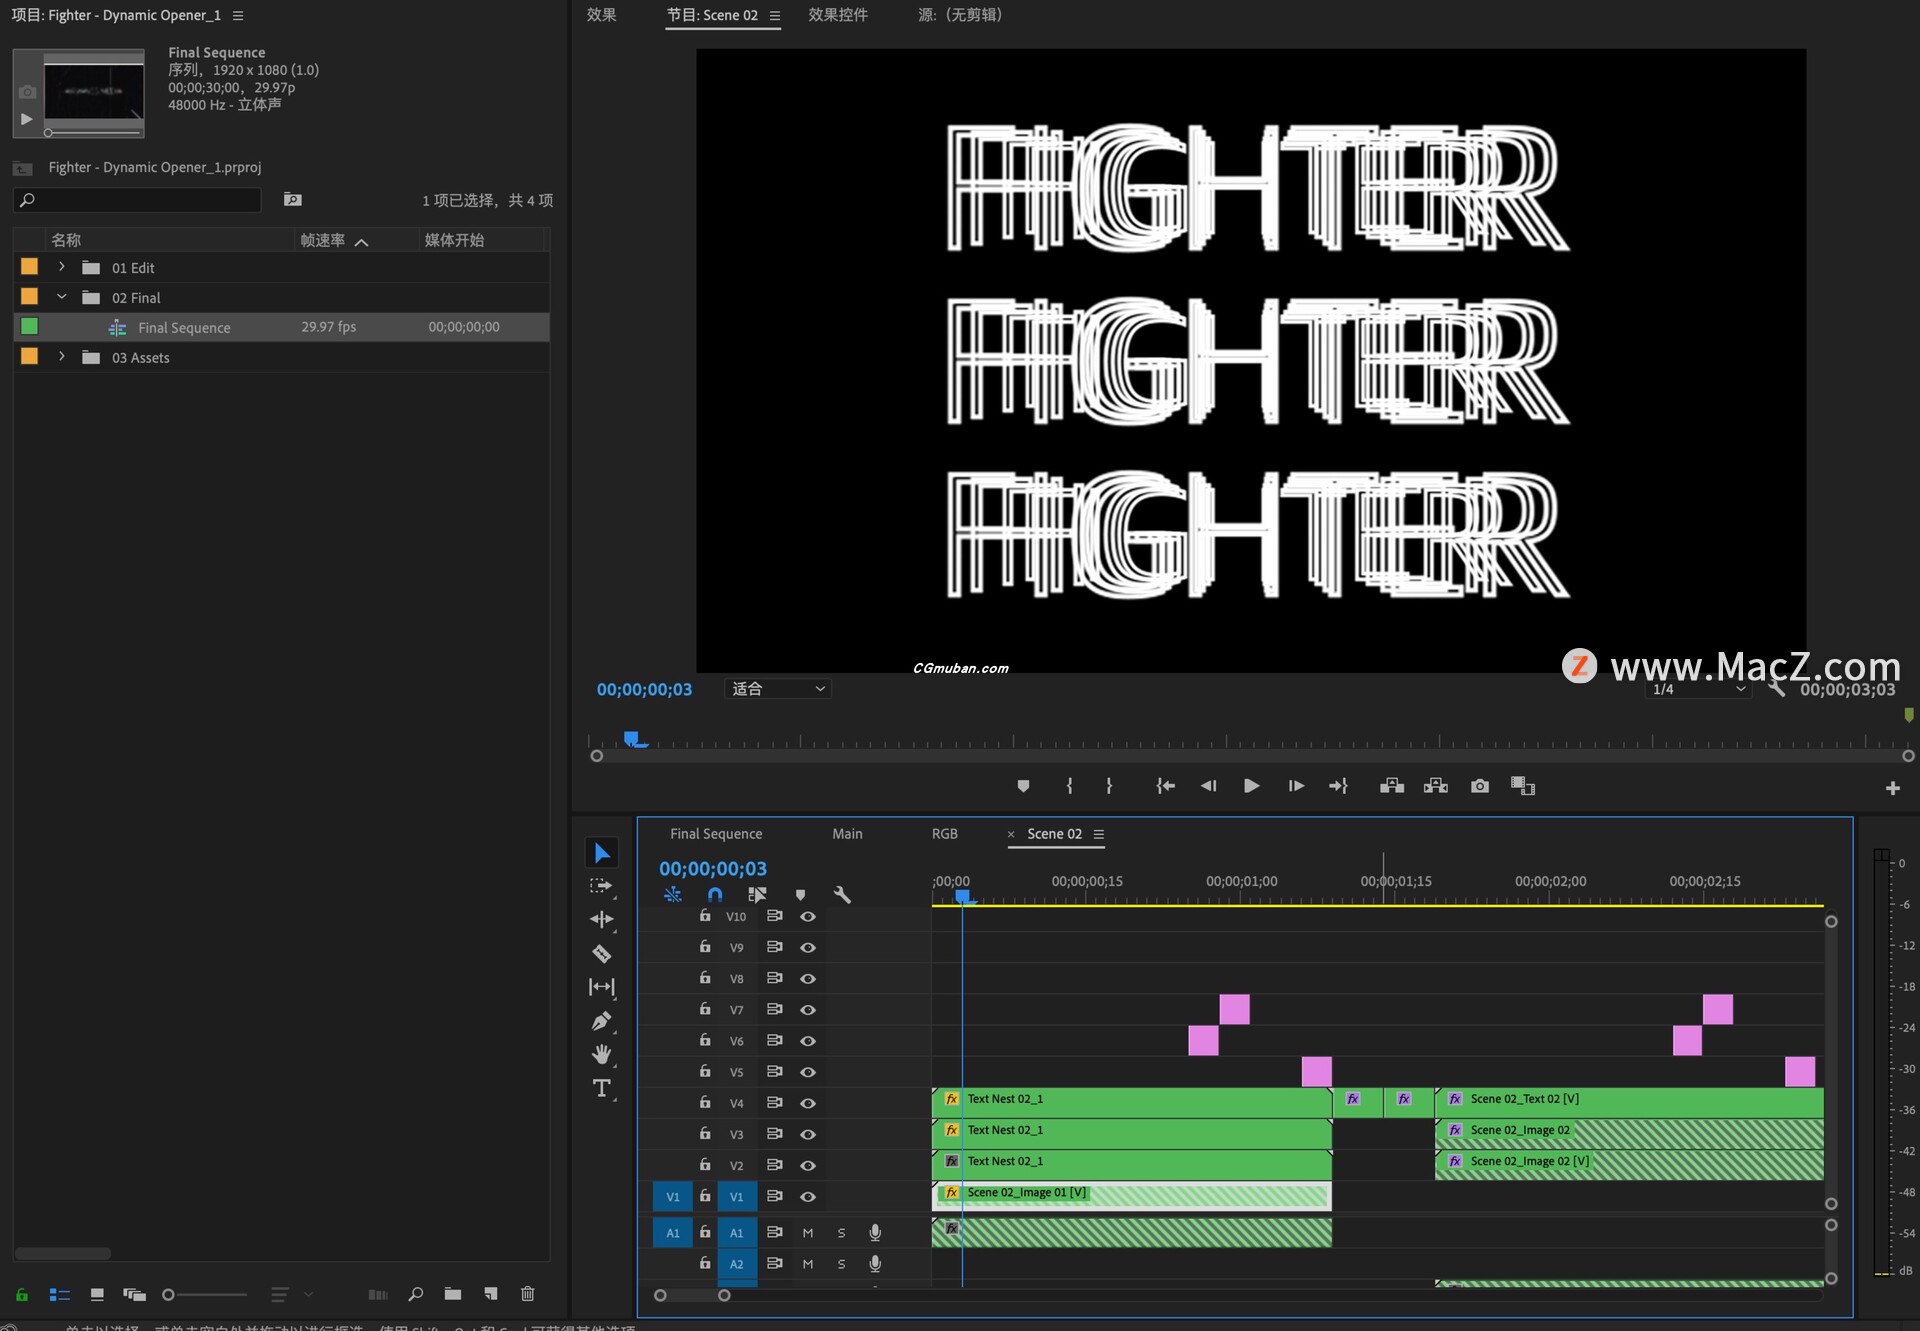Play the program monitor
Viewport: 1920px width, 1331px height.
1251,786
